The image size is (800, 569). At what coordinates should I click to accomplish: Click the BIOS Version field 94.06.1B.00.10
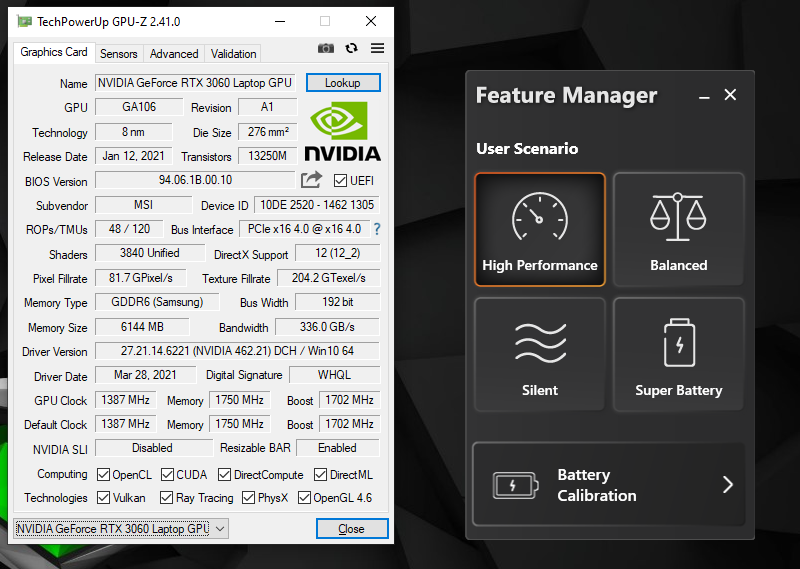[x=195, y=180]
